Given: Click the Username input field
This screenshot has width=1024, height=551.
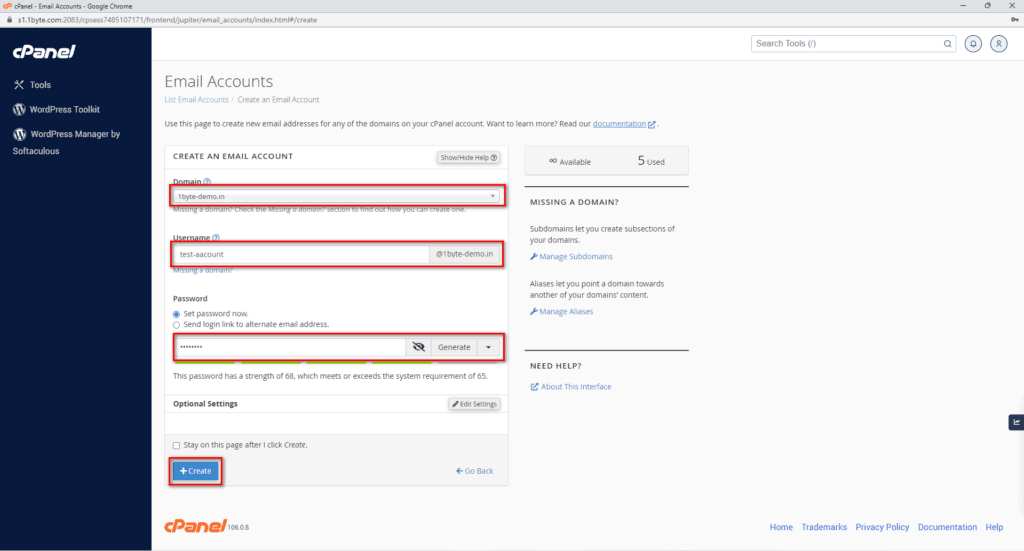Looking at the screenshot, I should tap(301, 254).
